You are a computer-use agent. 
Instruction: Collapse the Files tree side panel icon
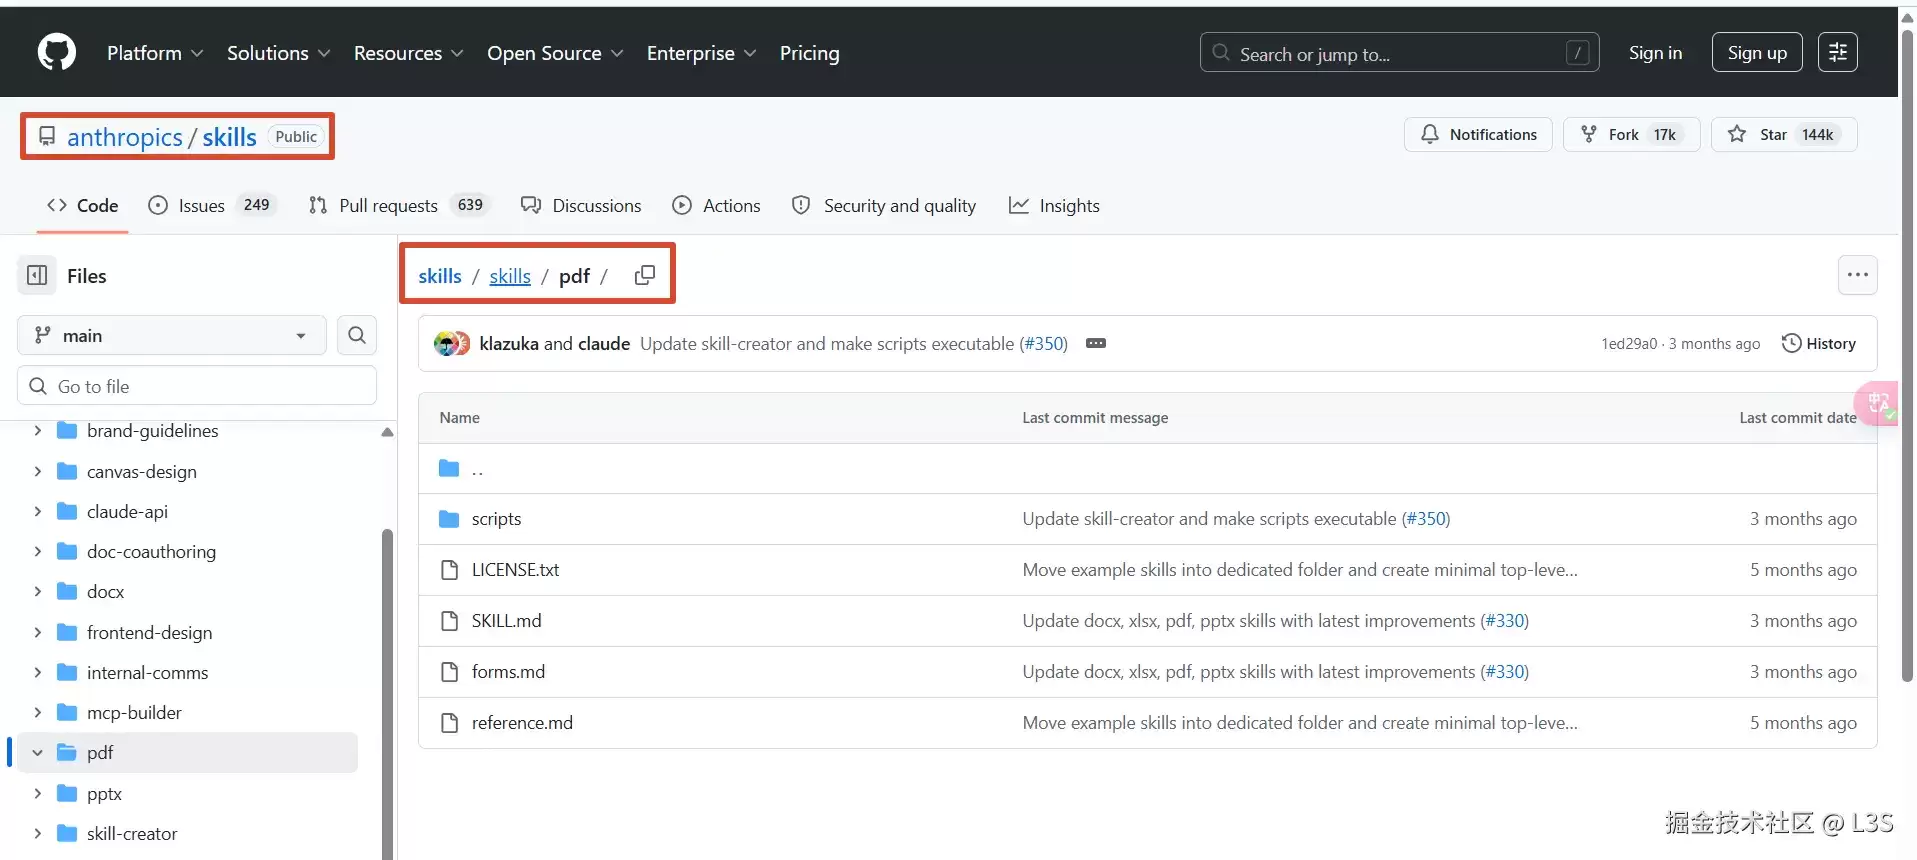coord(37,276)
